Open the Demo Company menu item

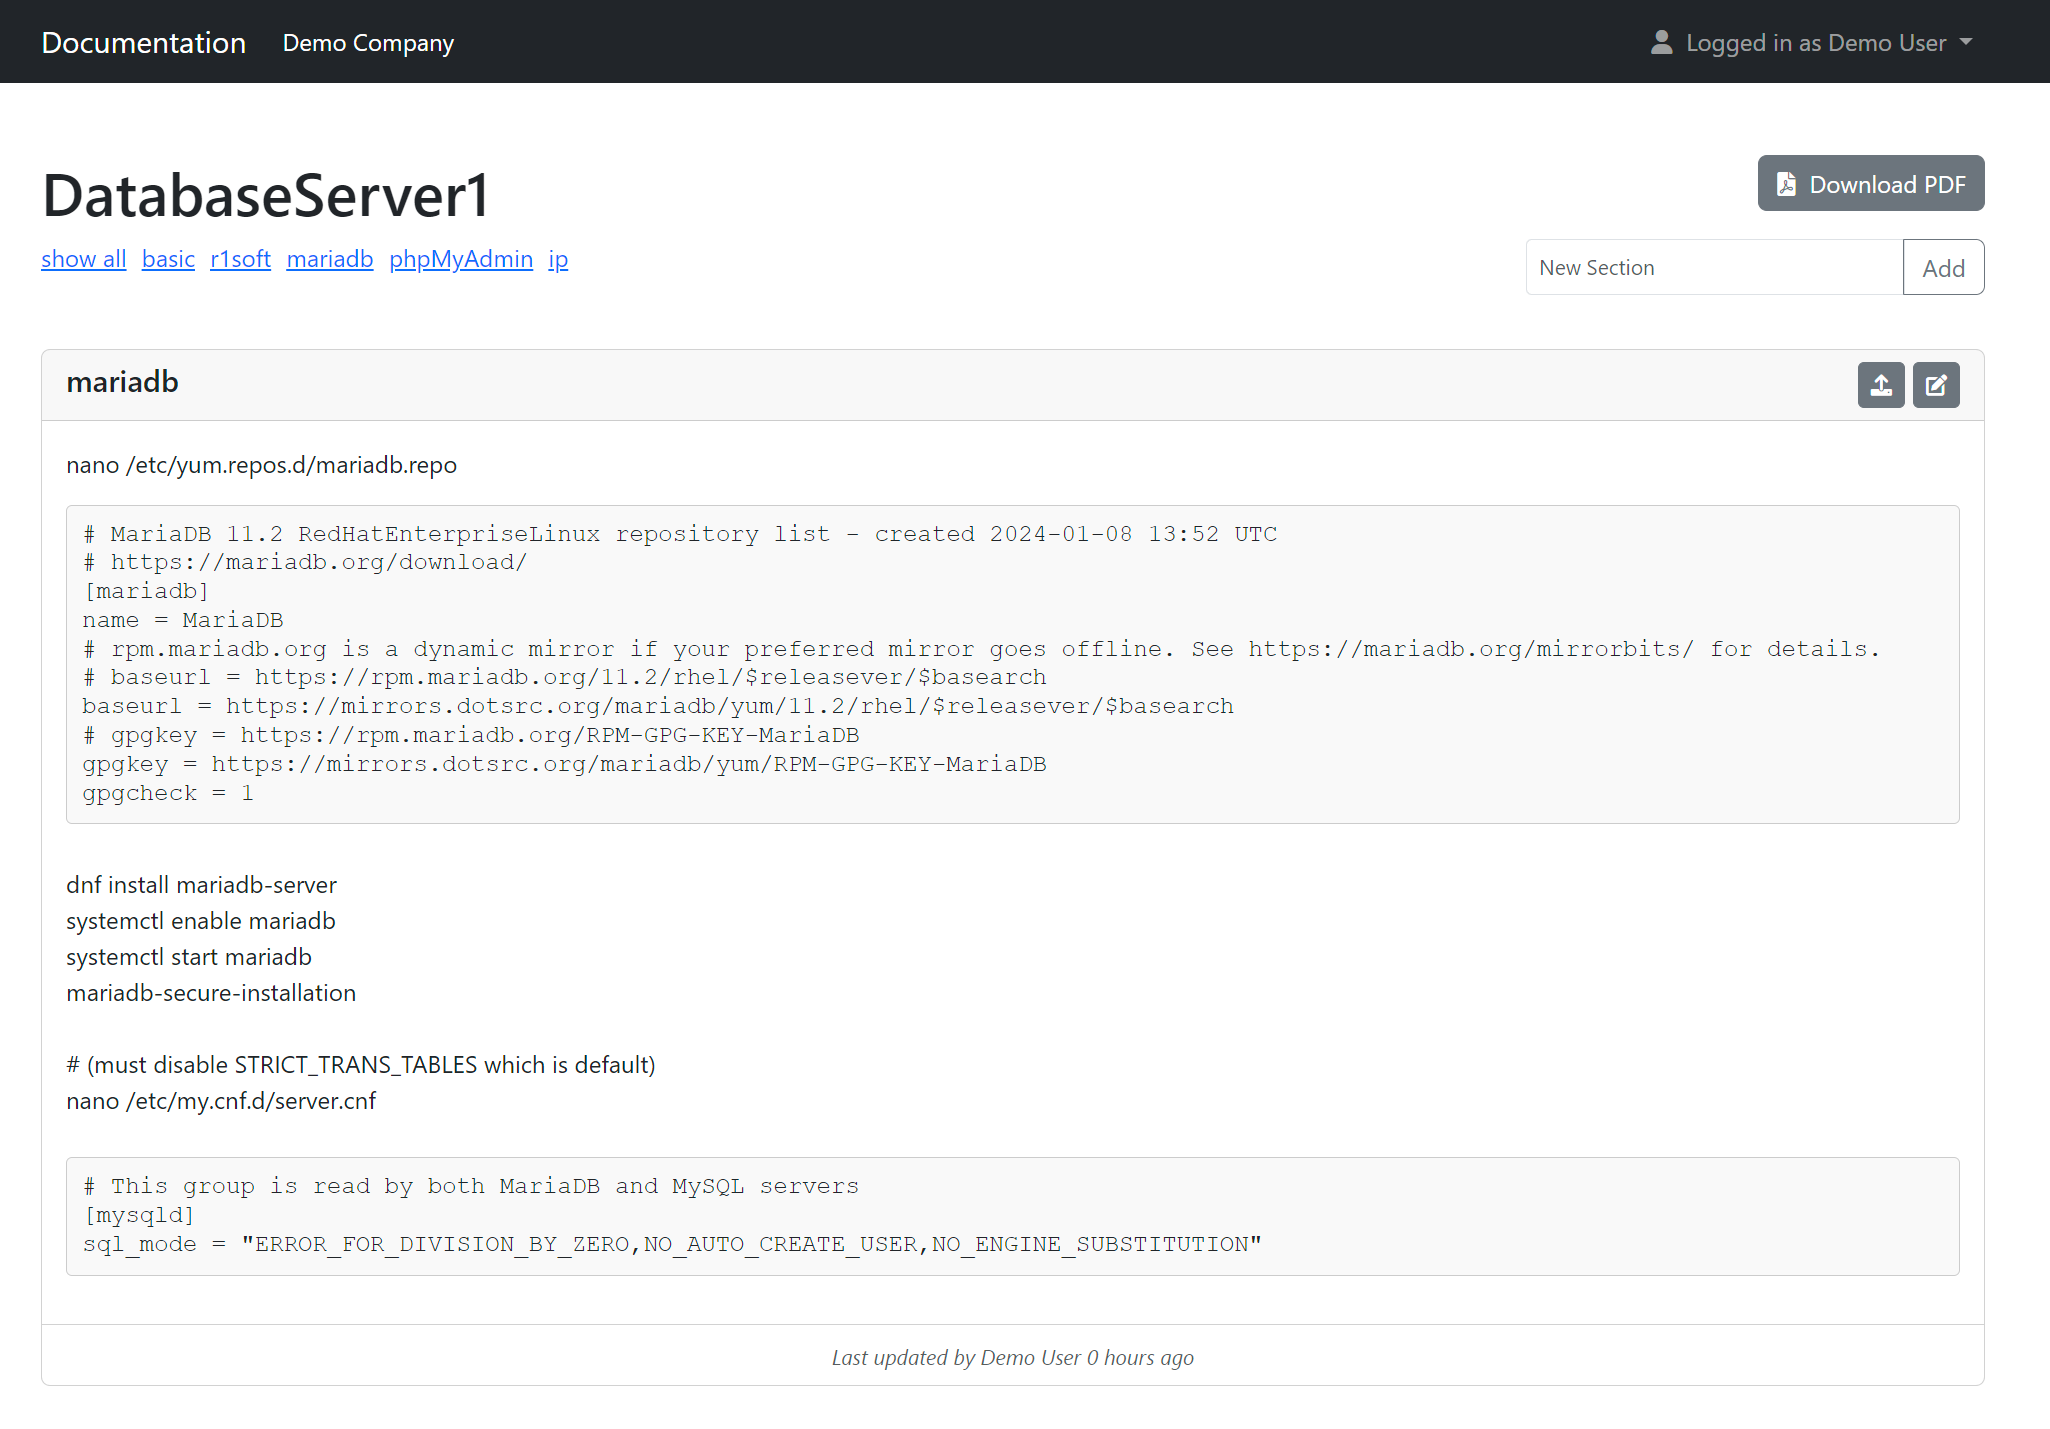368,43
